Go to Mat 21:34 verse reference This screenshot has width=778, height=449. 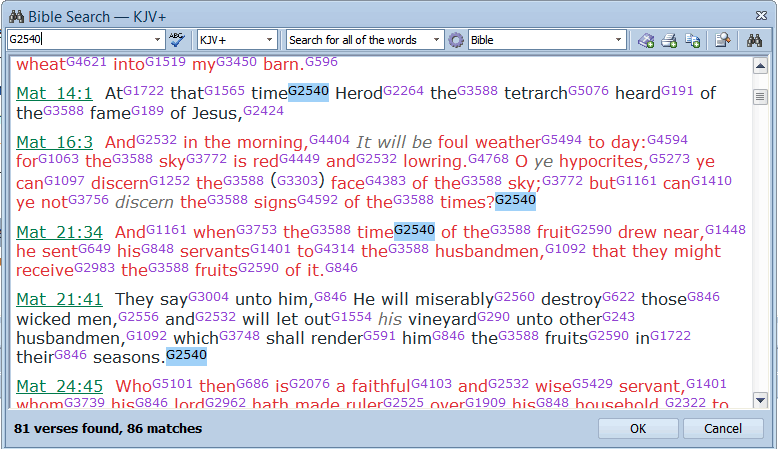click(x=59, y=232)
